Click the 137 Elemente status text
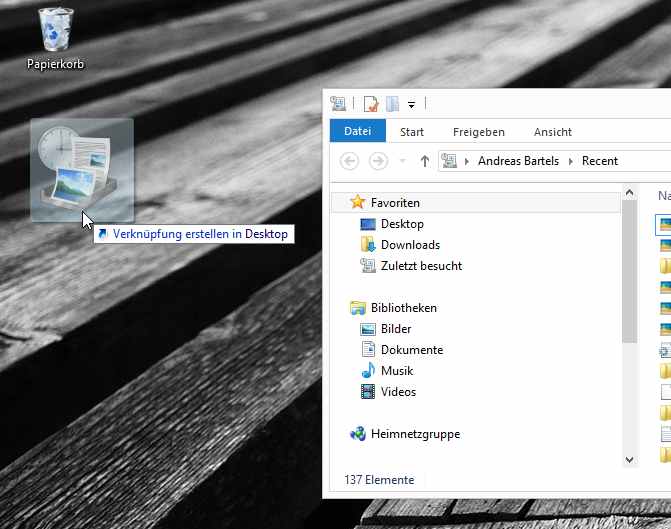Viewport: 671px width, 529px height. pos(379,480)
